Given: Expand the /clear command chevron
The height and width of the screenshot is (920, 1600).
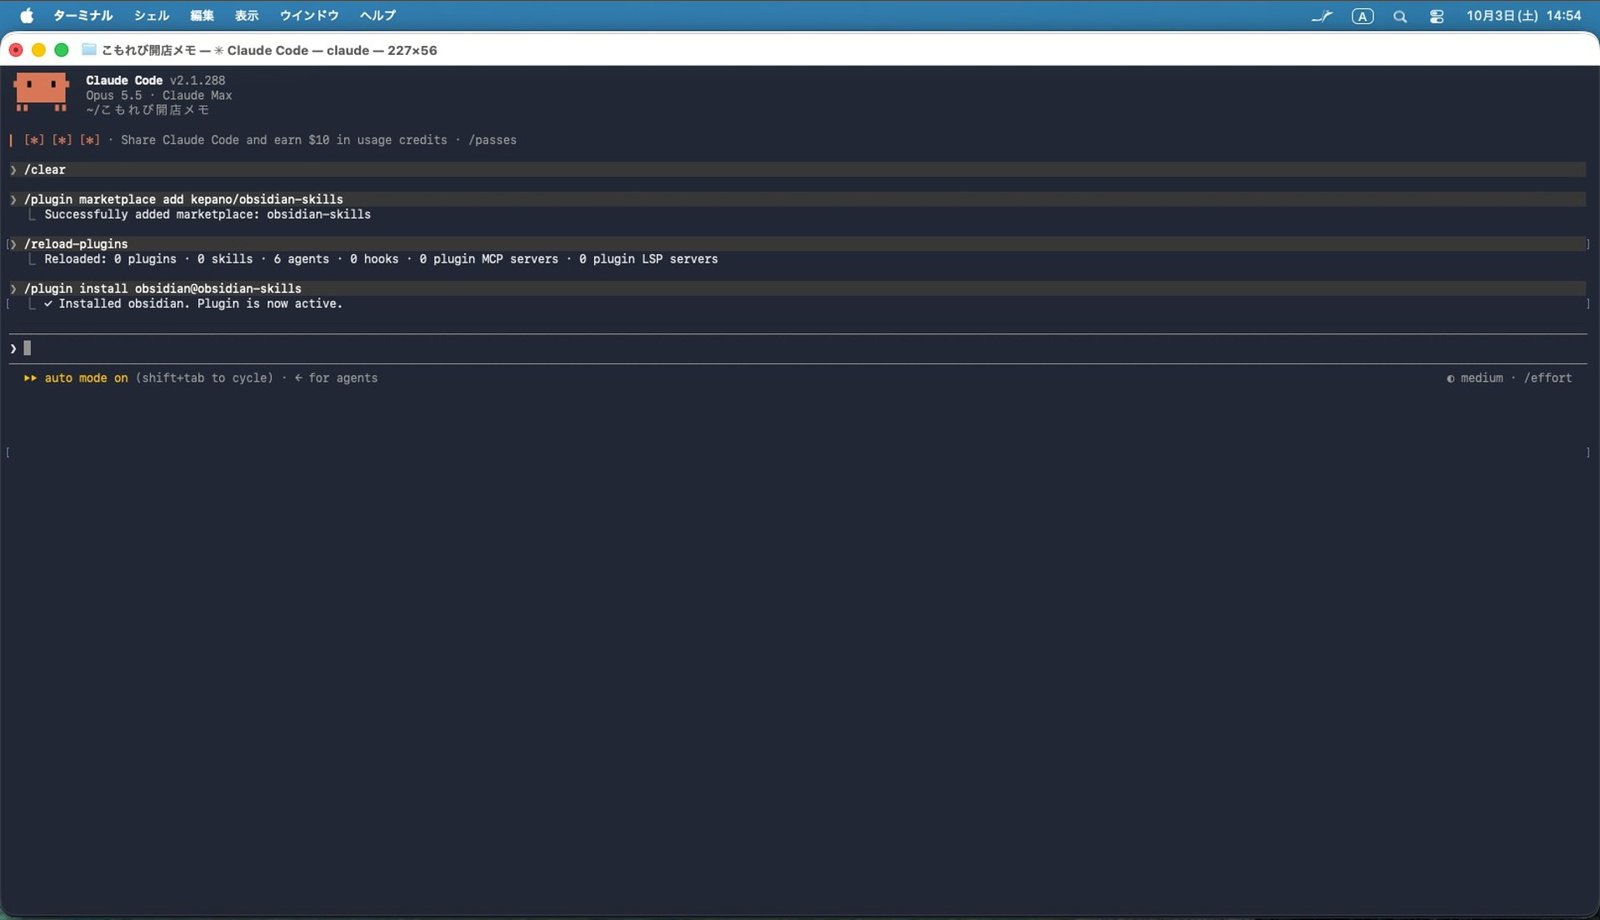Looking at the screenshot, I should (x=13, y=170).
